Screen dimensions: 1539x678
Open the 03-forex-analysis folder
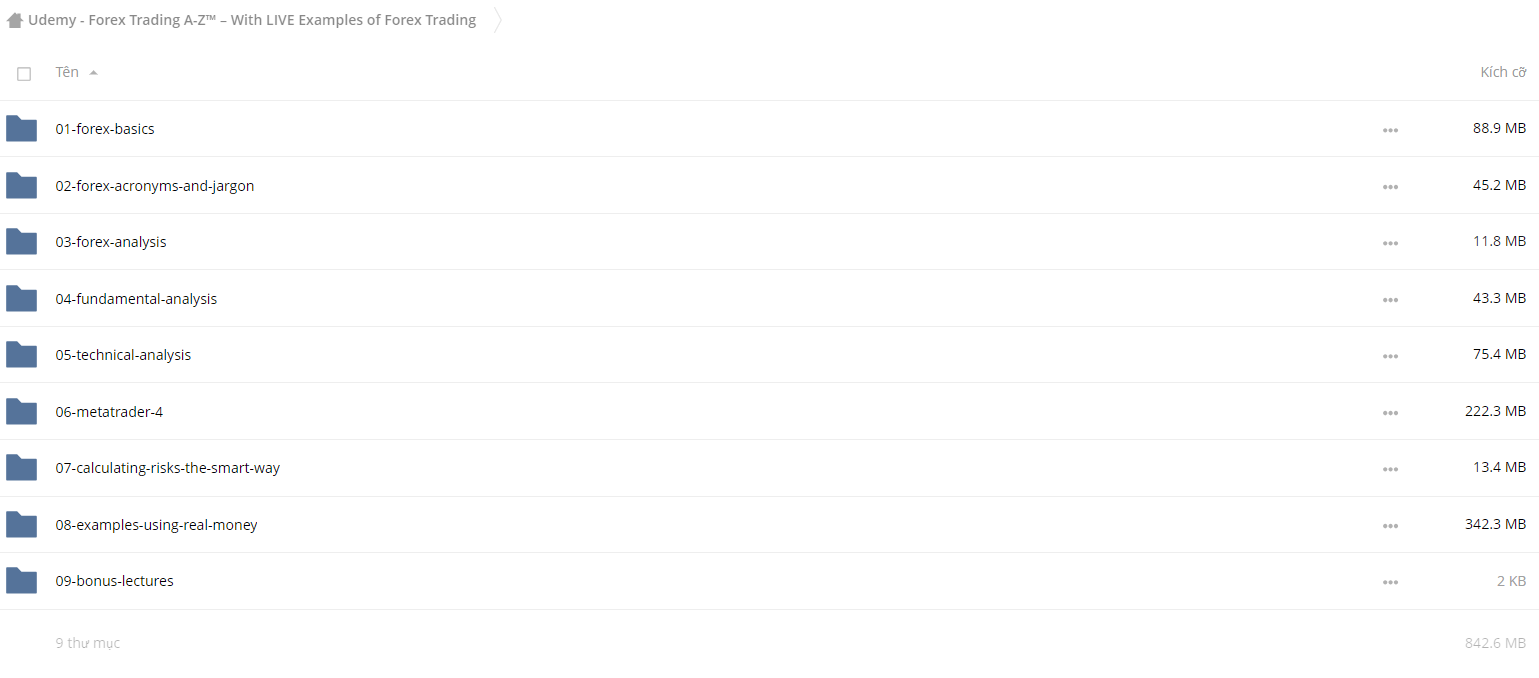coord(111,242)
